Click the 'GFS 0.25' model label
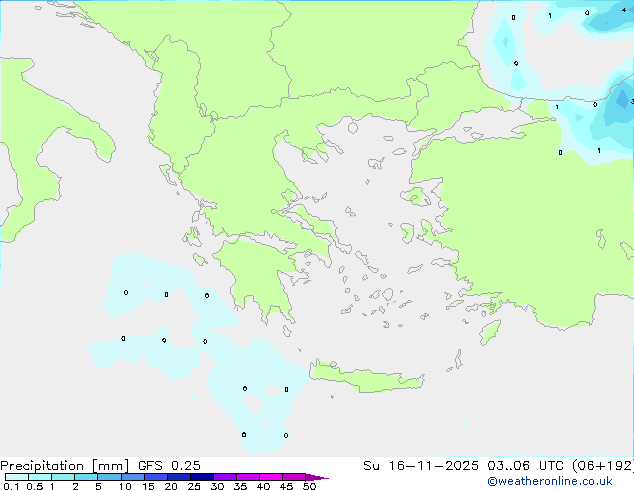The image size is (634, 490). click(x=169, y=466)
